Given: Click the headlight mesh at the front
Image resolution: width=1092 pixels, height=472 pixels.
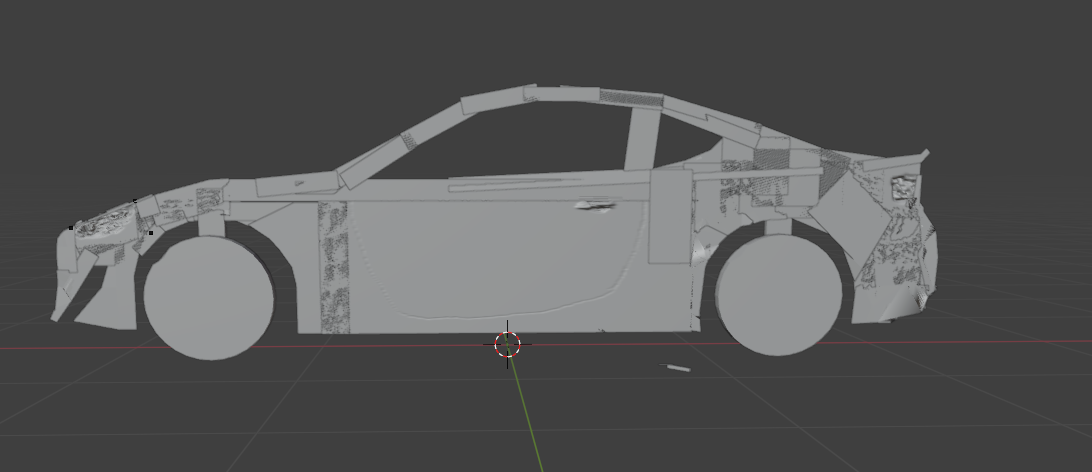Looking at the screenshot, I should click(x=104, y=223).
